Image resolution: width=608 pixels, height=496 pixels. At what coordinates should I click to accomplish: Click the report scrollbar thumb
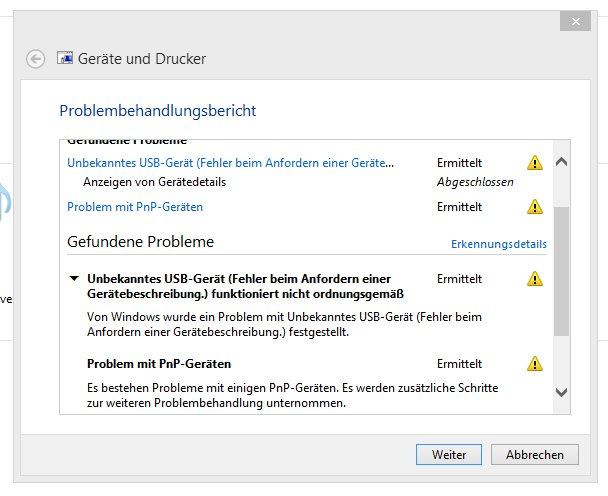[x=561, y=271]
